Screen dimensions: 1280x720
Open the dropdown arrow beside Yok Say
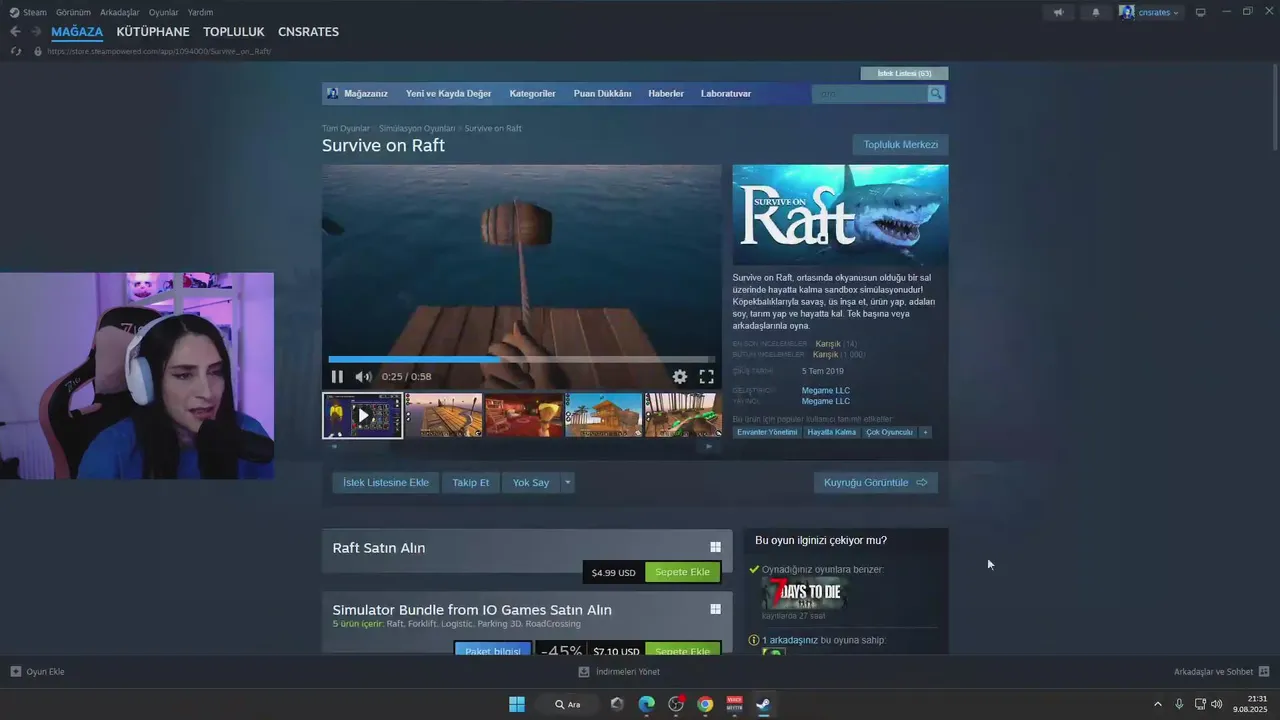coord(568,482)
